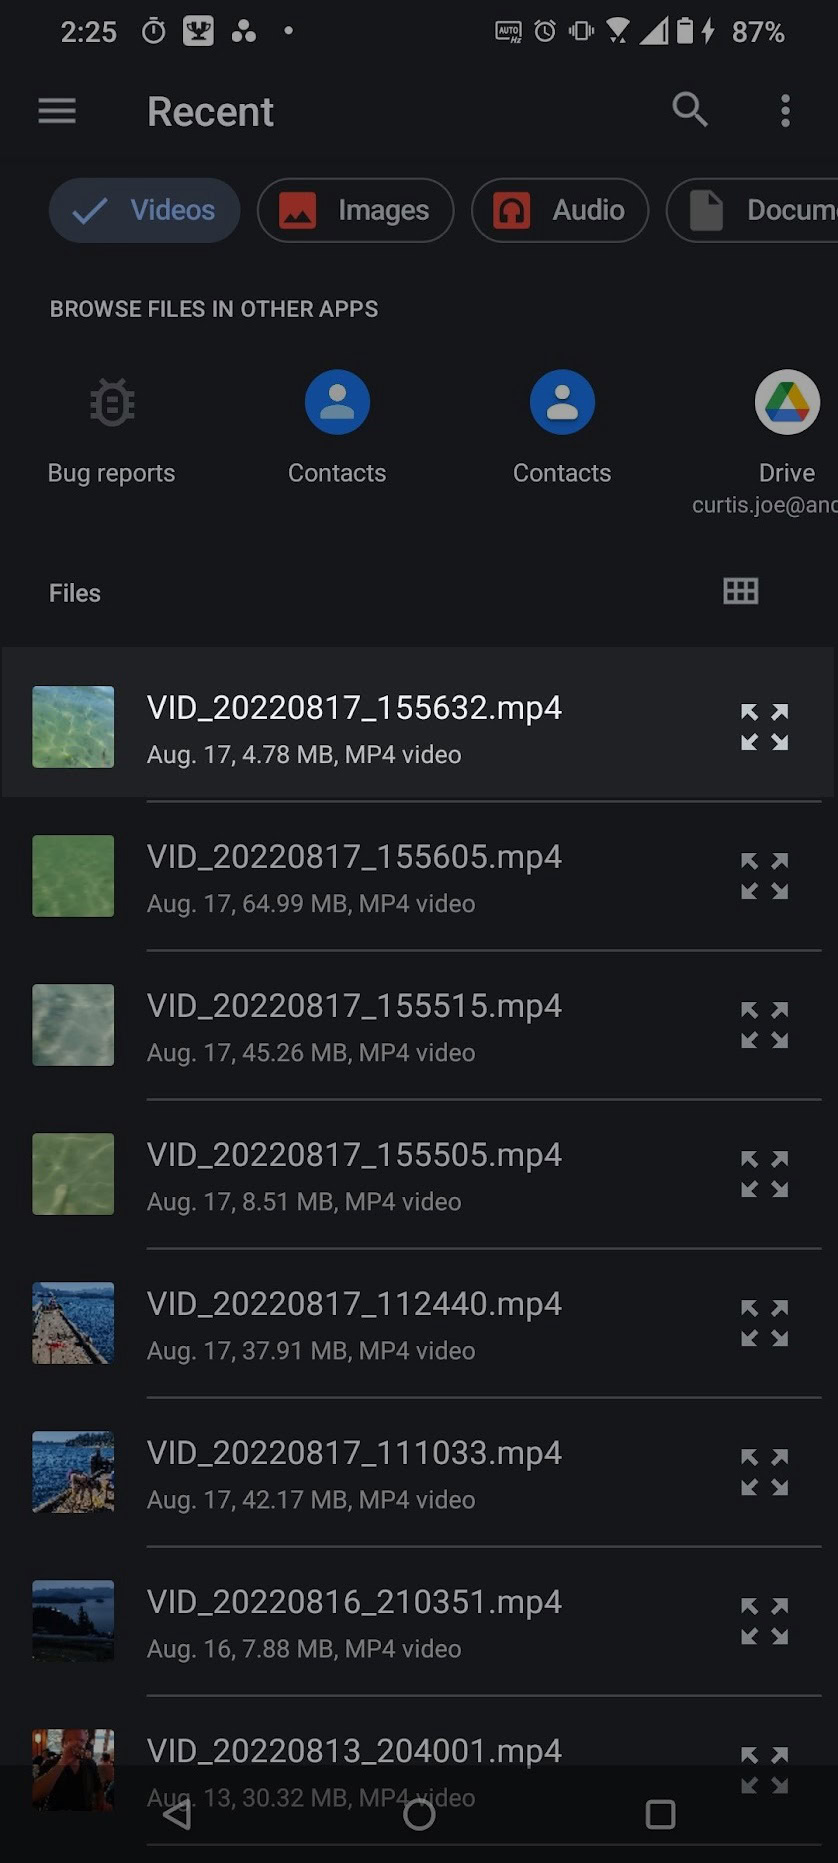The height and width of the screenshot is (1863, 838).
Task: Open Android recent apps square button
Action: pyautogui.click(x=660, y=1814)
